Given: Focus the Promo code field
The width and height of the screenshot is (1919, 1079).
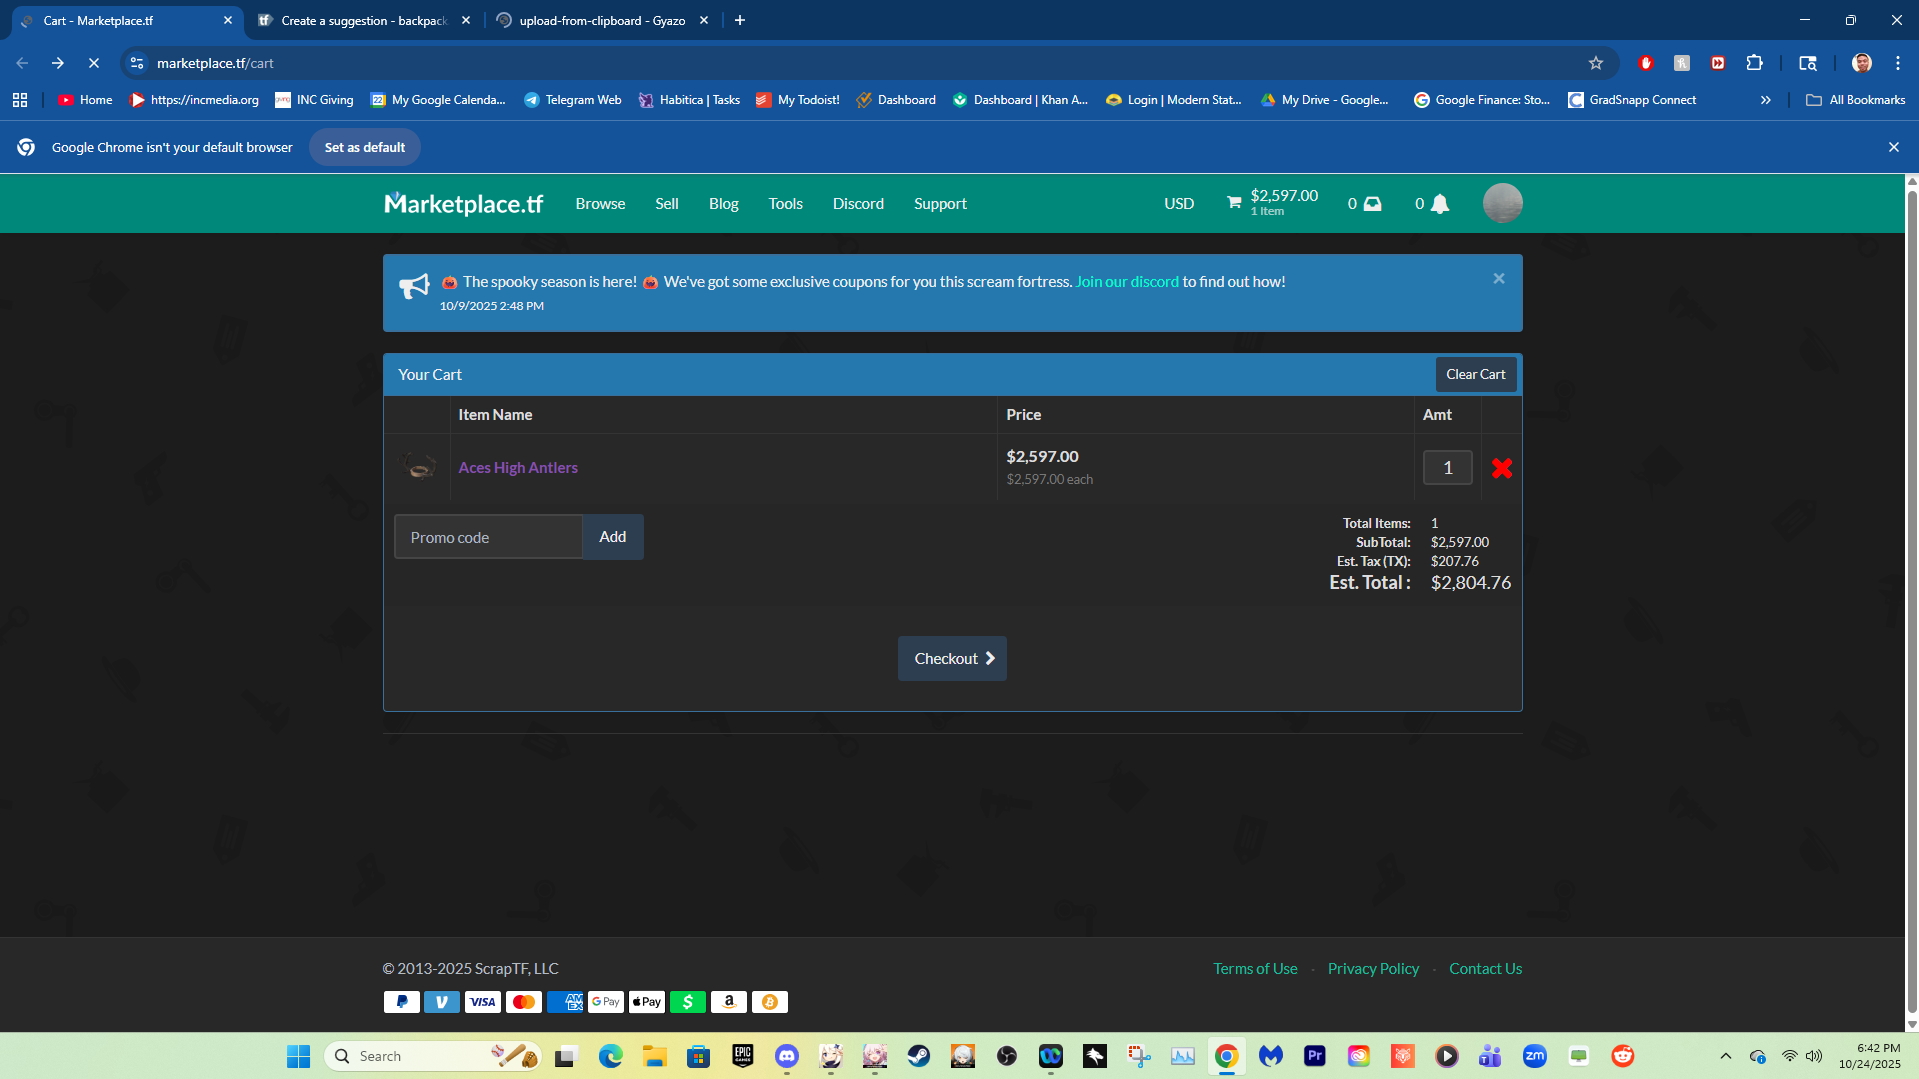Looking at the screenshot, I should (x=488, y=537).
